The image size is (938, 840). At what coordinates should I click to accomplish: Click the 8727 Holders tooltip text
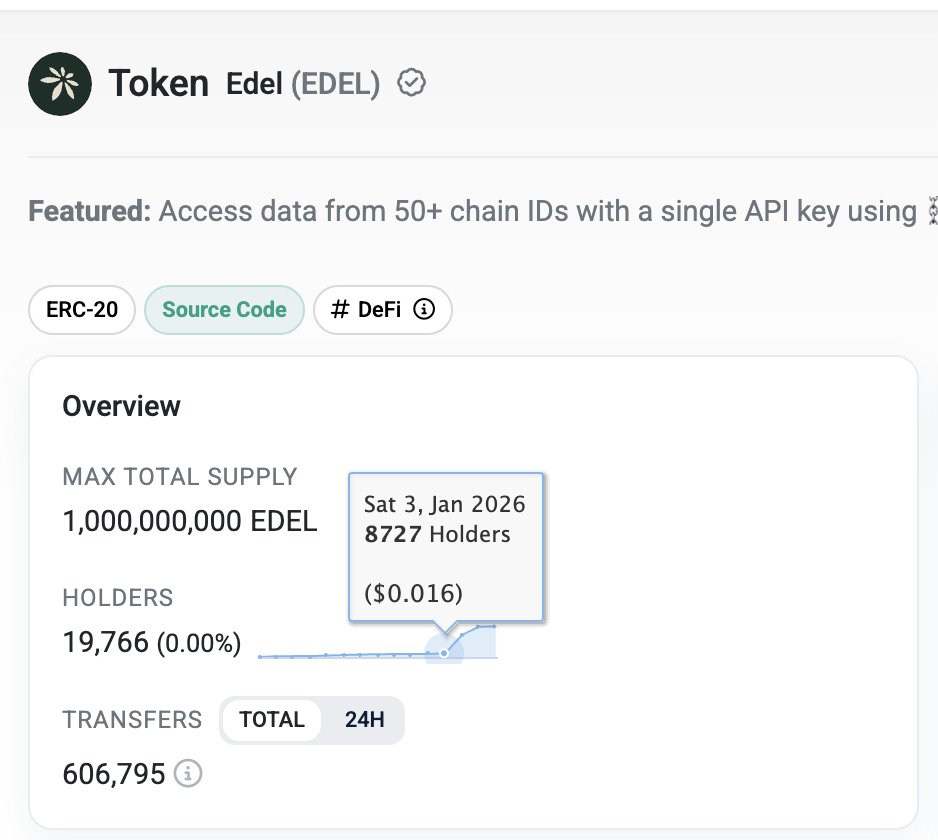(x=437, y=534)
